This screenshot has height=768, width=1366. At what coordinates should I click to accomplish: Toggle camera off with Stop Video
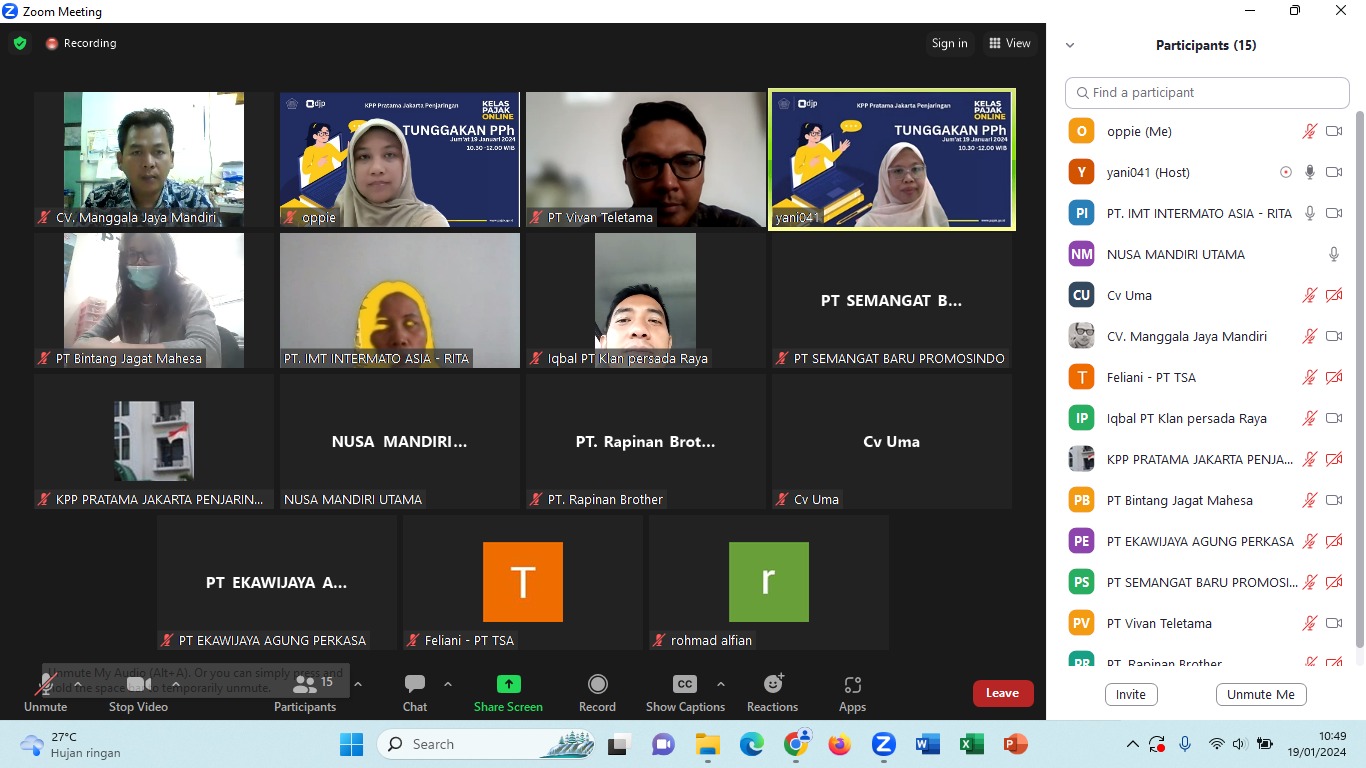(135, 692)
